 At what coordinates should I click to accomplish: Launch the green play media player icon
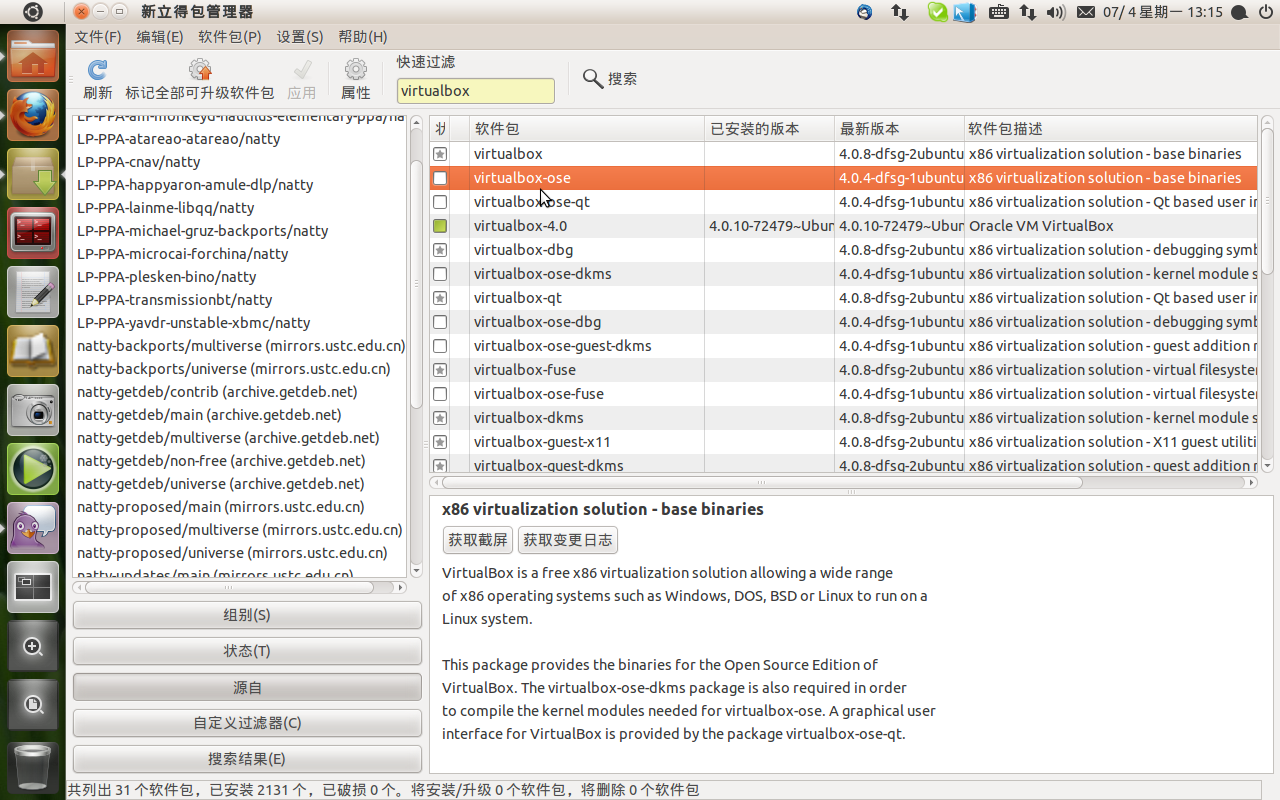(x=33, y=469)
